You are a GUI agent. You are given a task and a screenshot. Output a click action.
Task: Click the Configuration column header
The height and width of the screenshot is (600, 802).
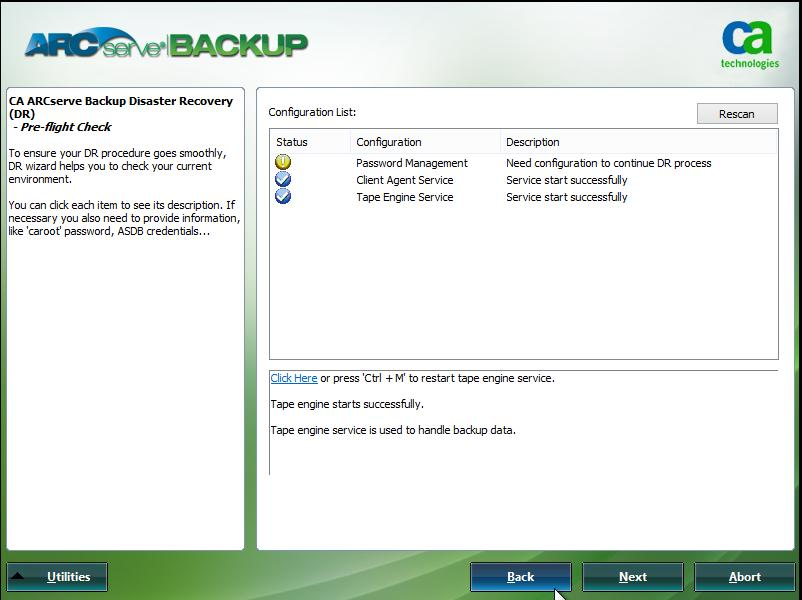pyautogui.click(x=426, y=142)
